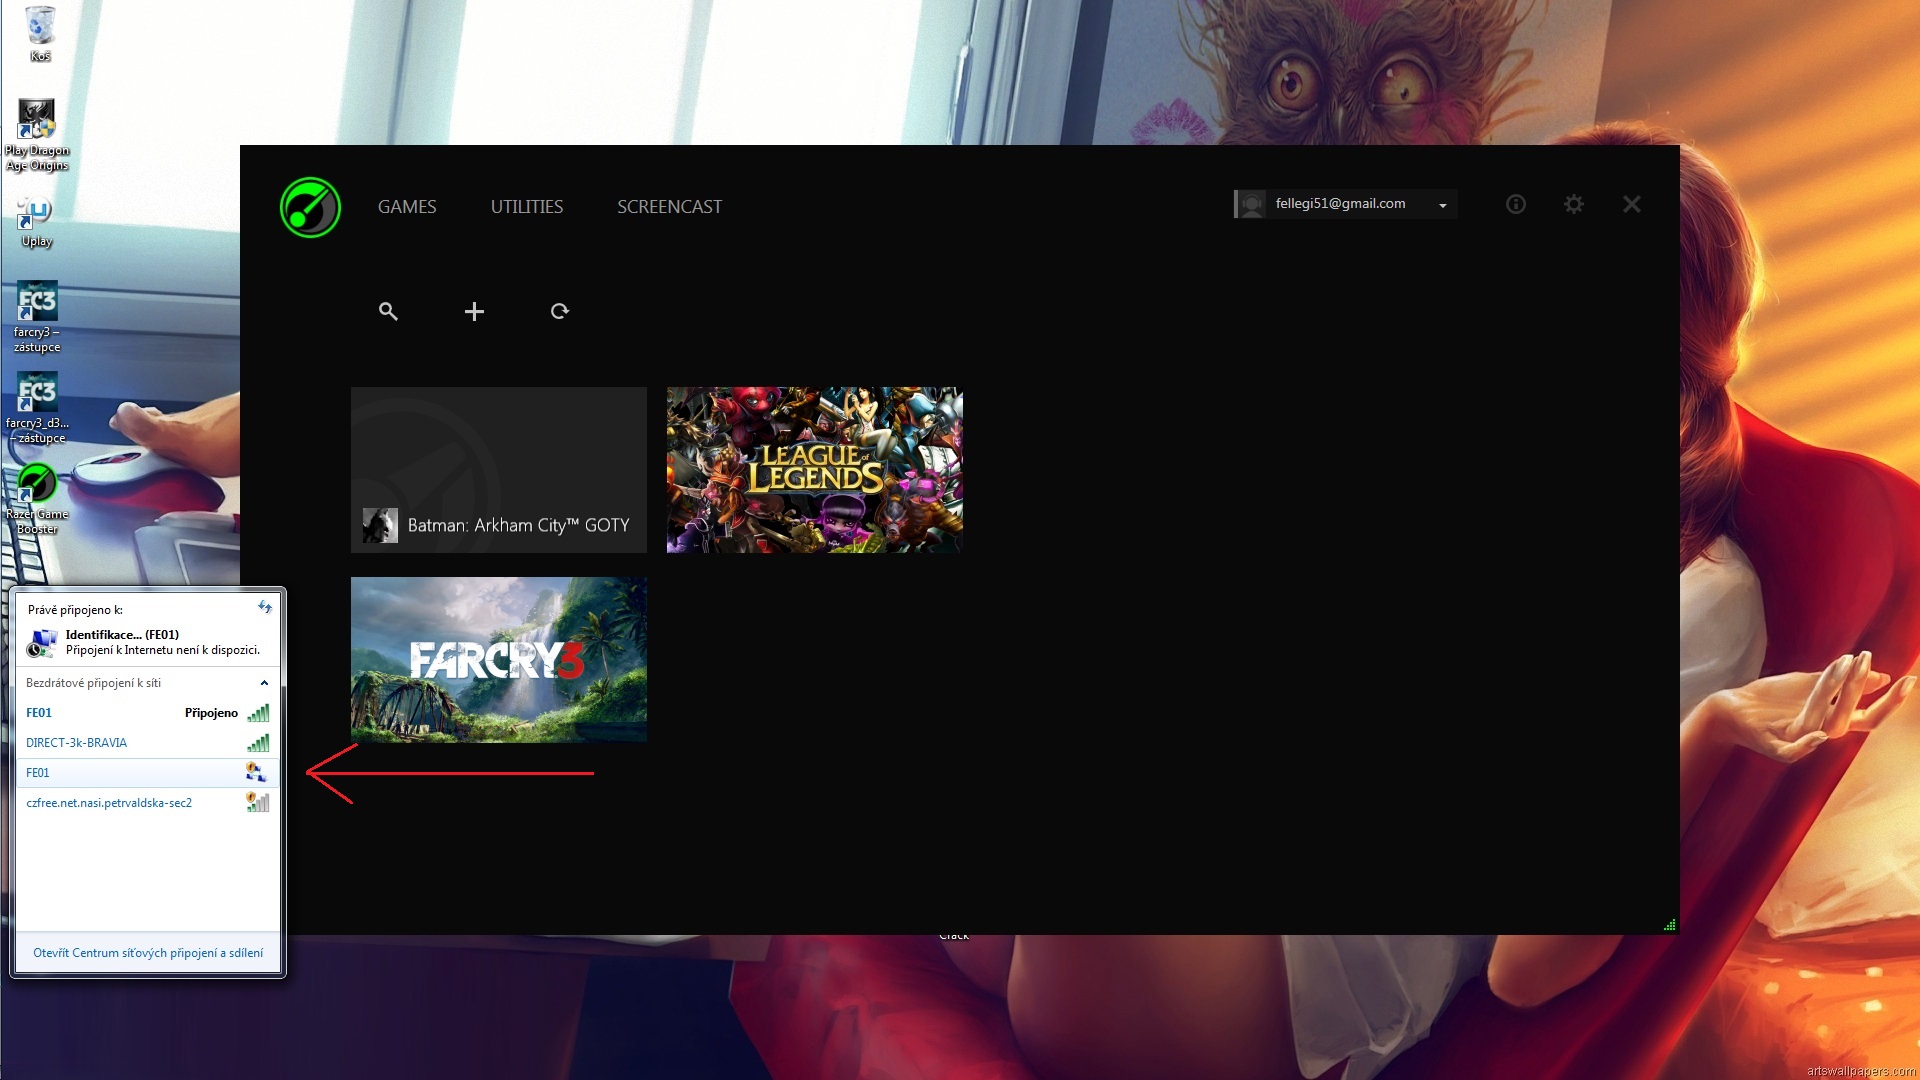Add a game with plus icon
The image size is (1920, 1080).
coord(474,311)
